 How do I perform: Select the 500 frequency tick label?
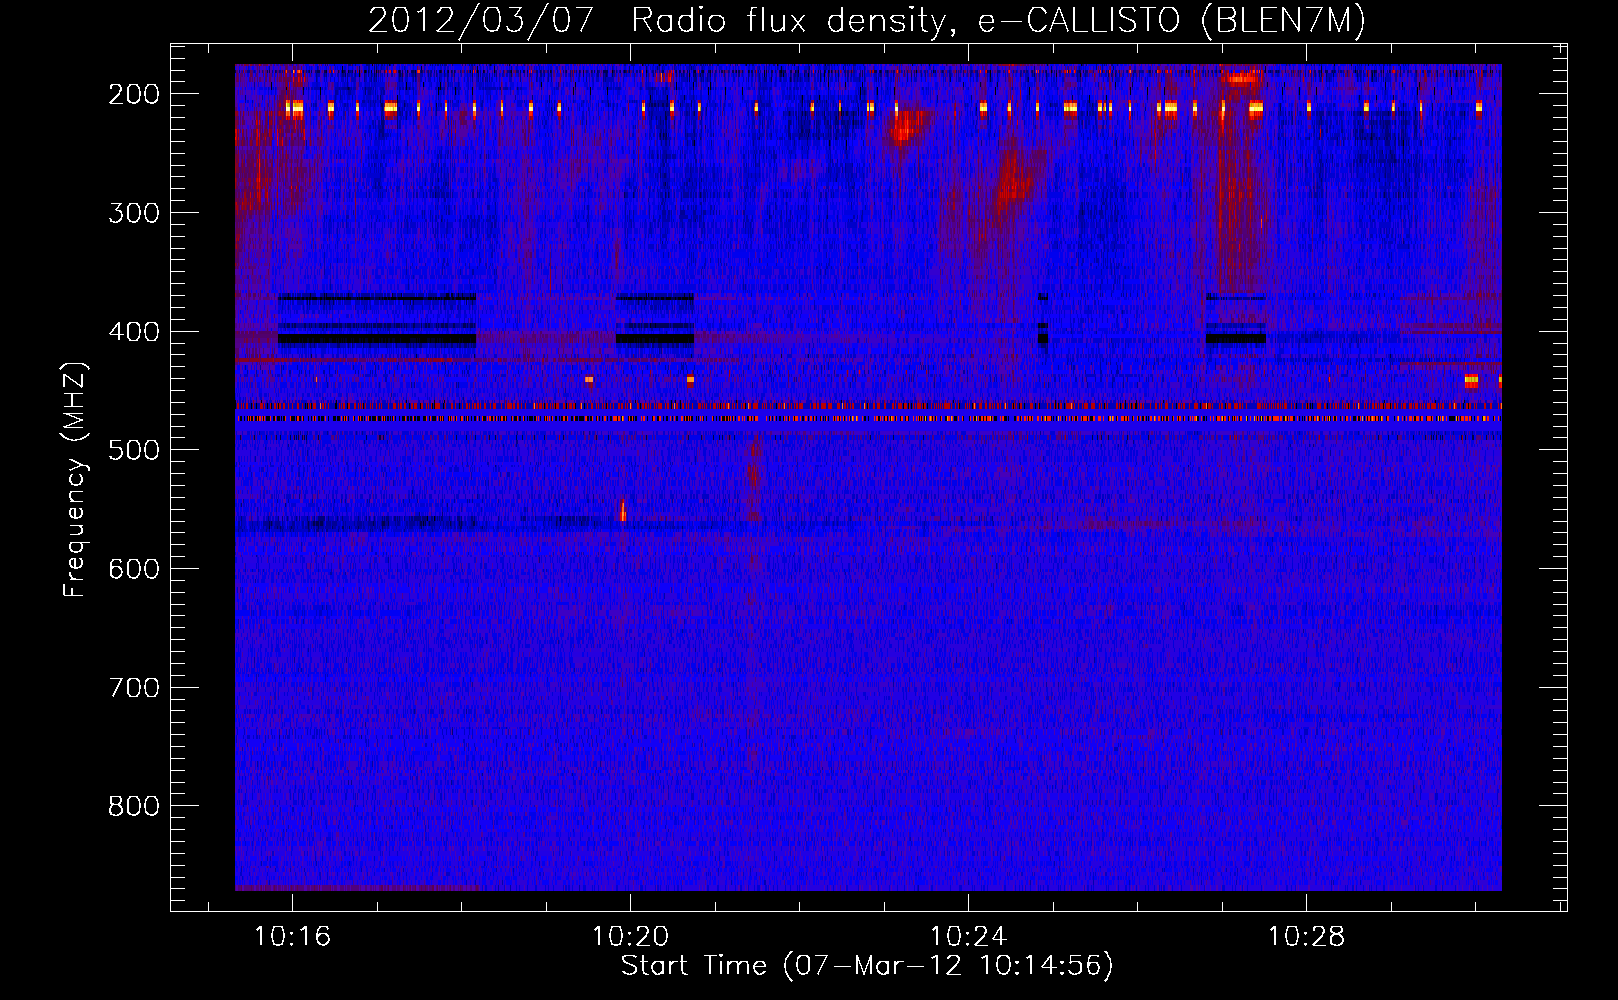pyautogui.click(x=134, y=450)
